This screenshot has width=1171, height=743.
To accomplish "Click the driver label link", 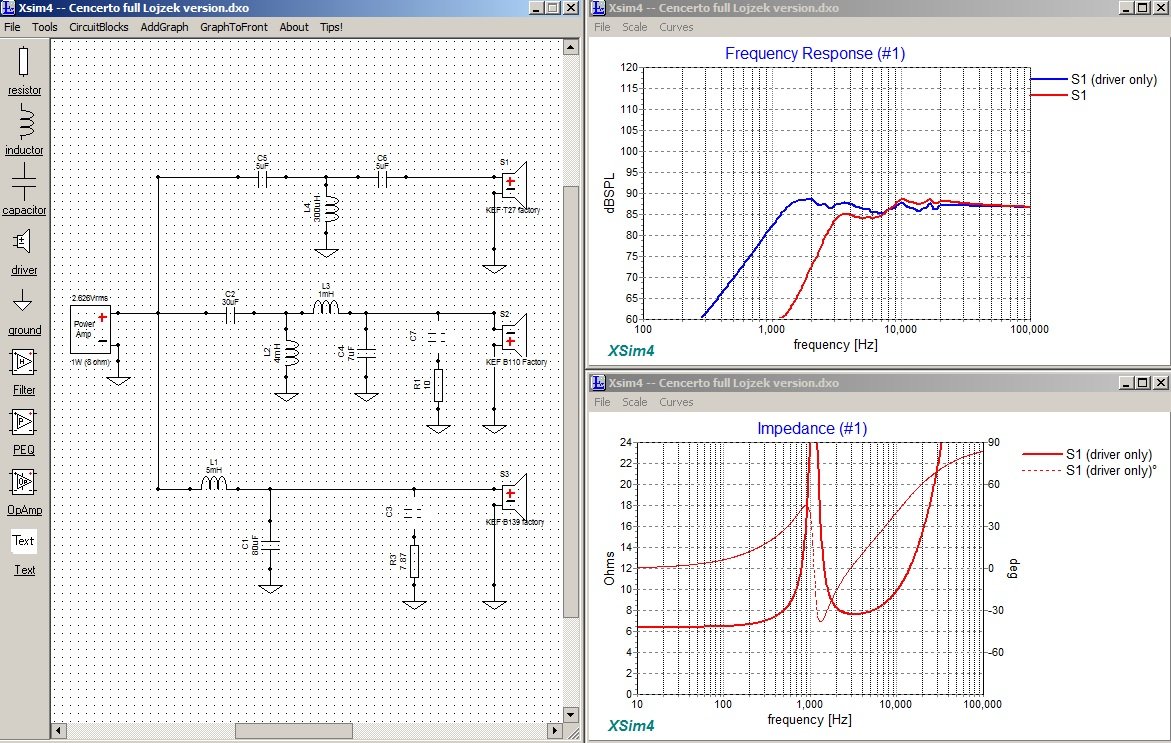I will 24,270.
